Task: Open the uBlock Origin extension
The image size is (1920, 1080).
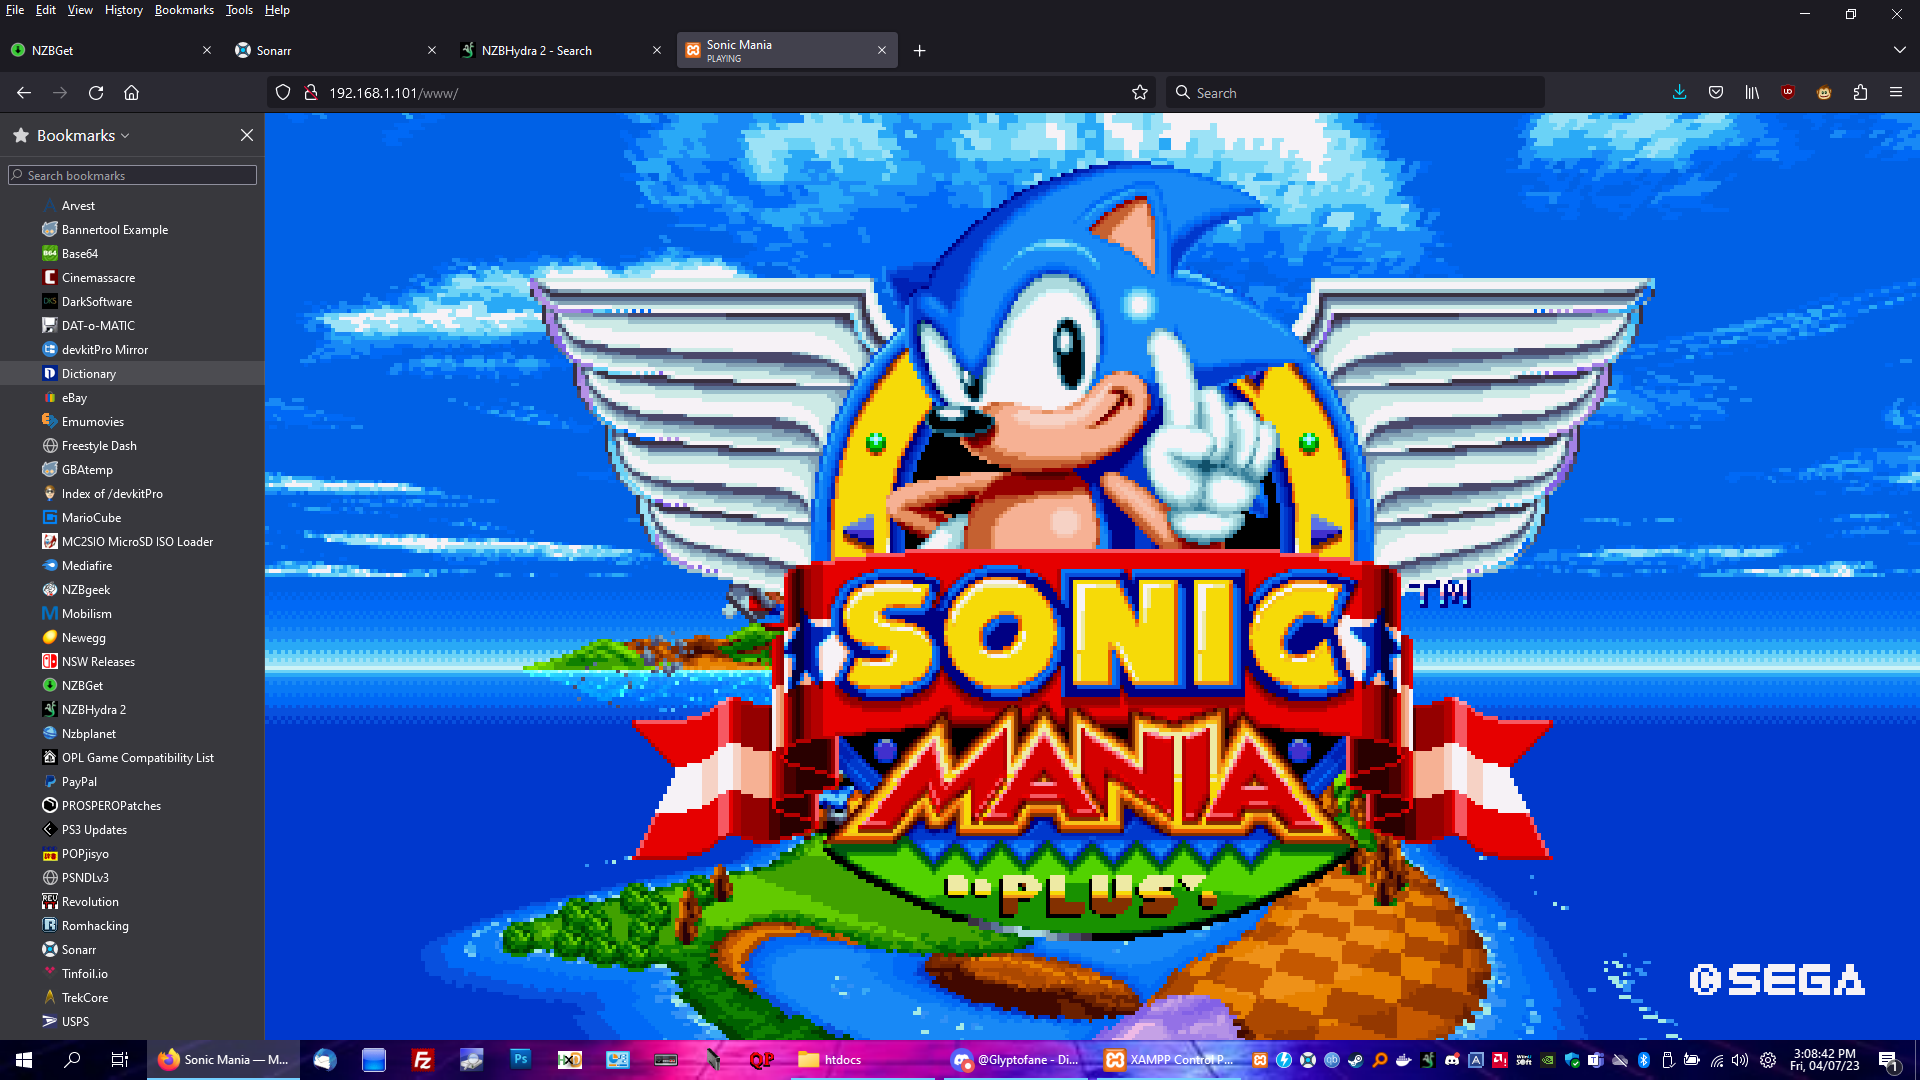Action: point(1788,93)
